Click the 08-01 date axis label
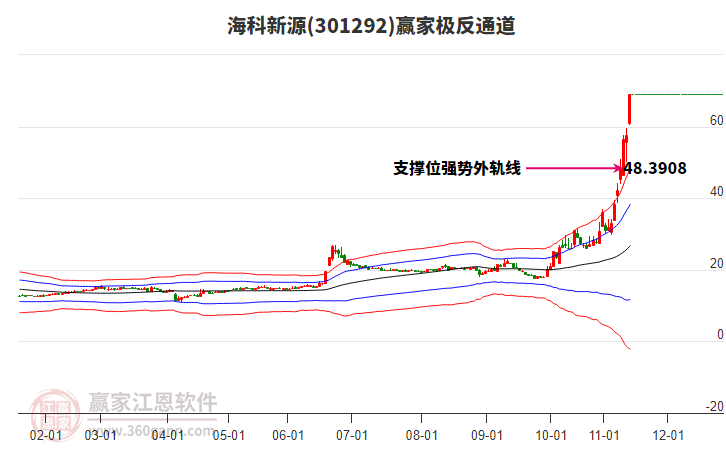Viewport: 726px width, 450px height. point(422,435)
